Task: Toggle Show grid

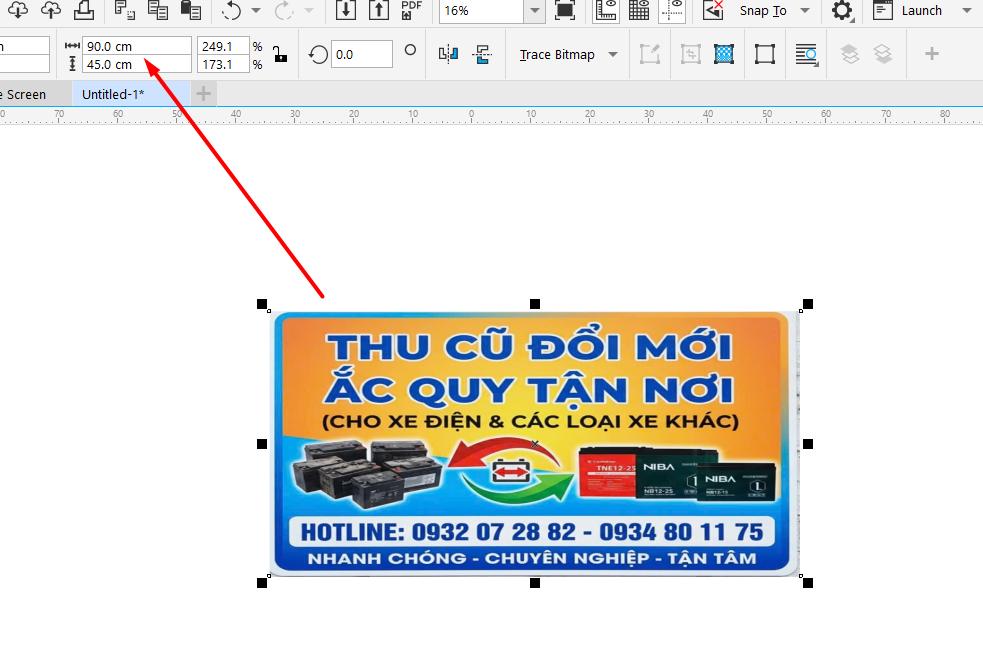Action: click(x=639, y=11)
